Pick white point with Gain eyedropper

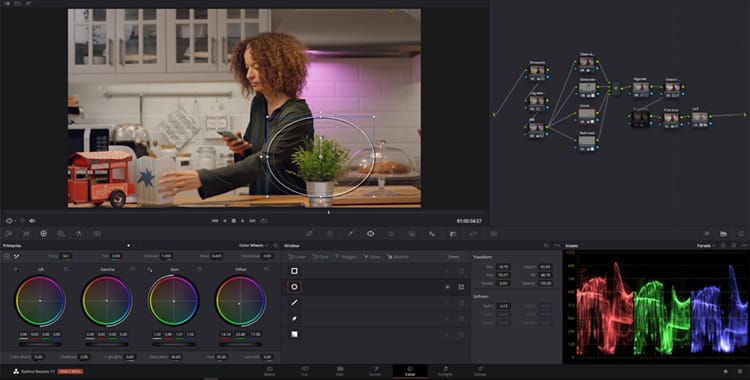tap(150, 270)
